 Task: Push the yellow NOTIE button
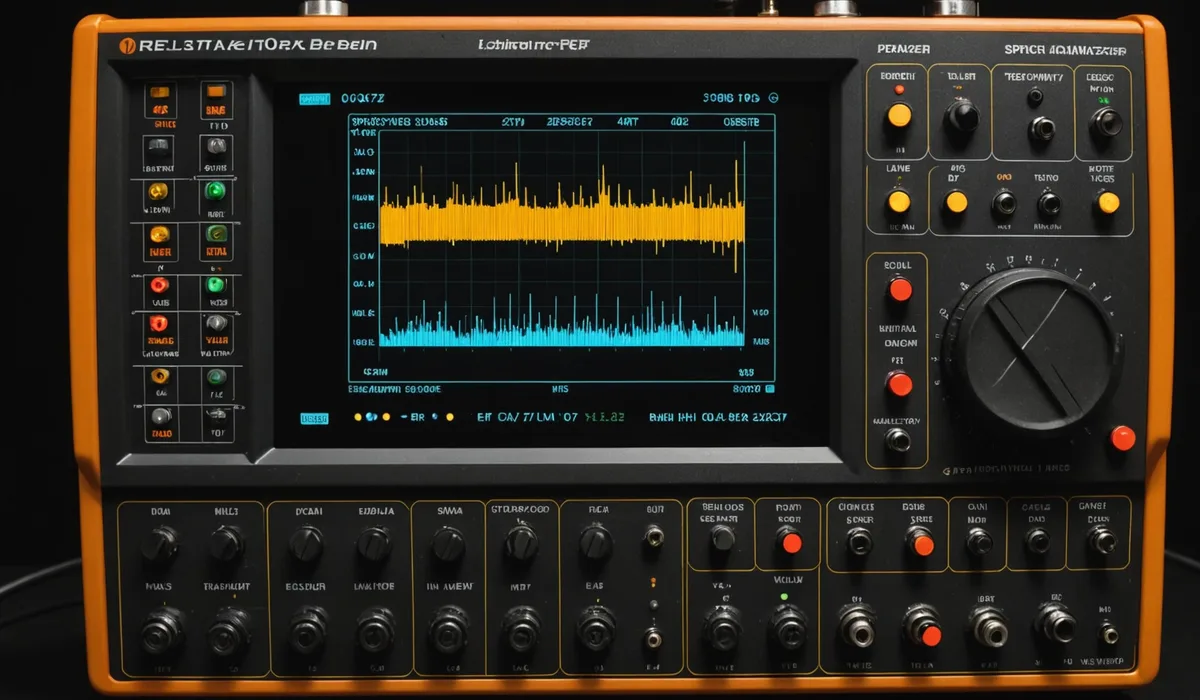(1108, 202)
